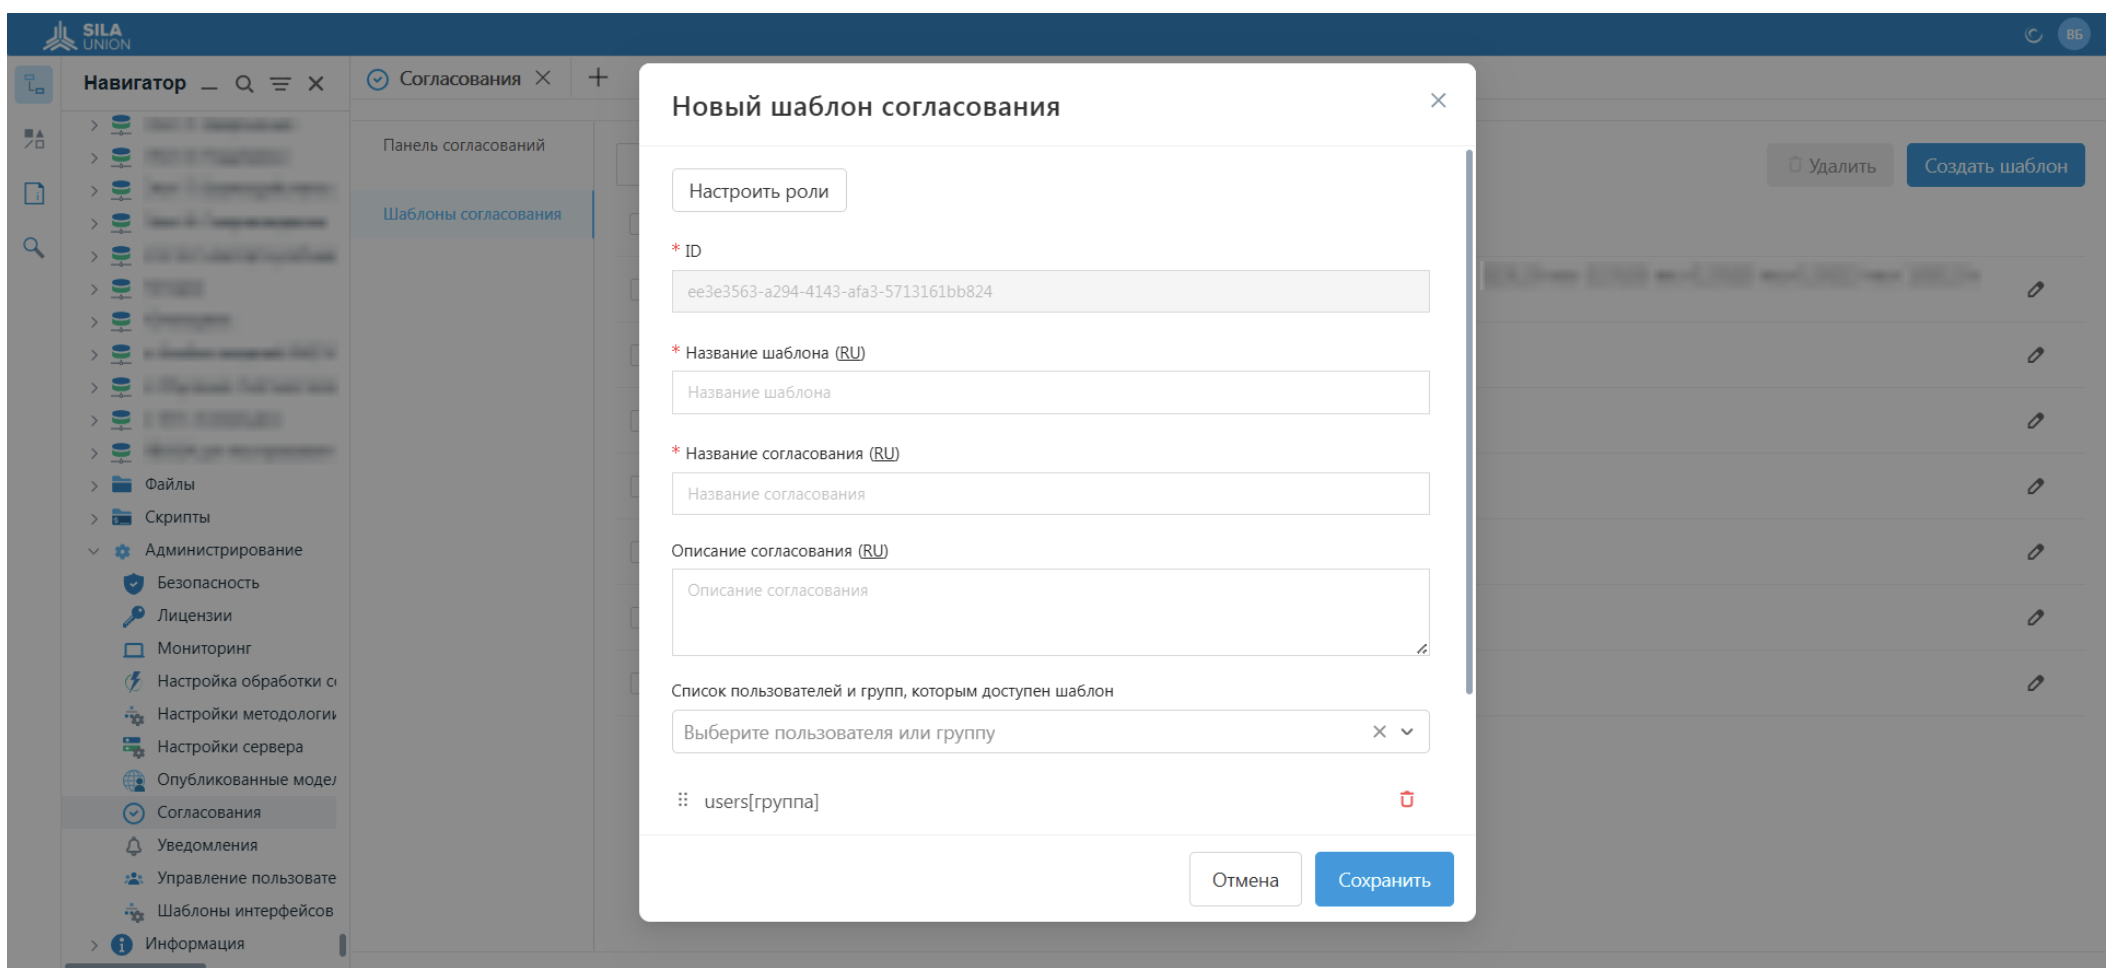This screenshot has width=2118, height=968.
Task: Expand the Скрипты folder node
Action: (94, 518)
